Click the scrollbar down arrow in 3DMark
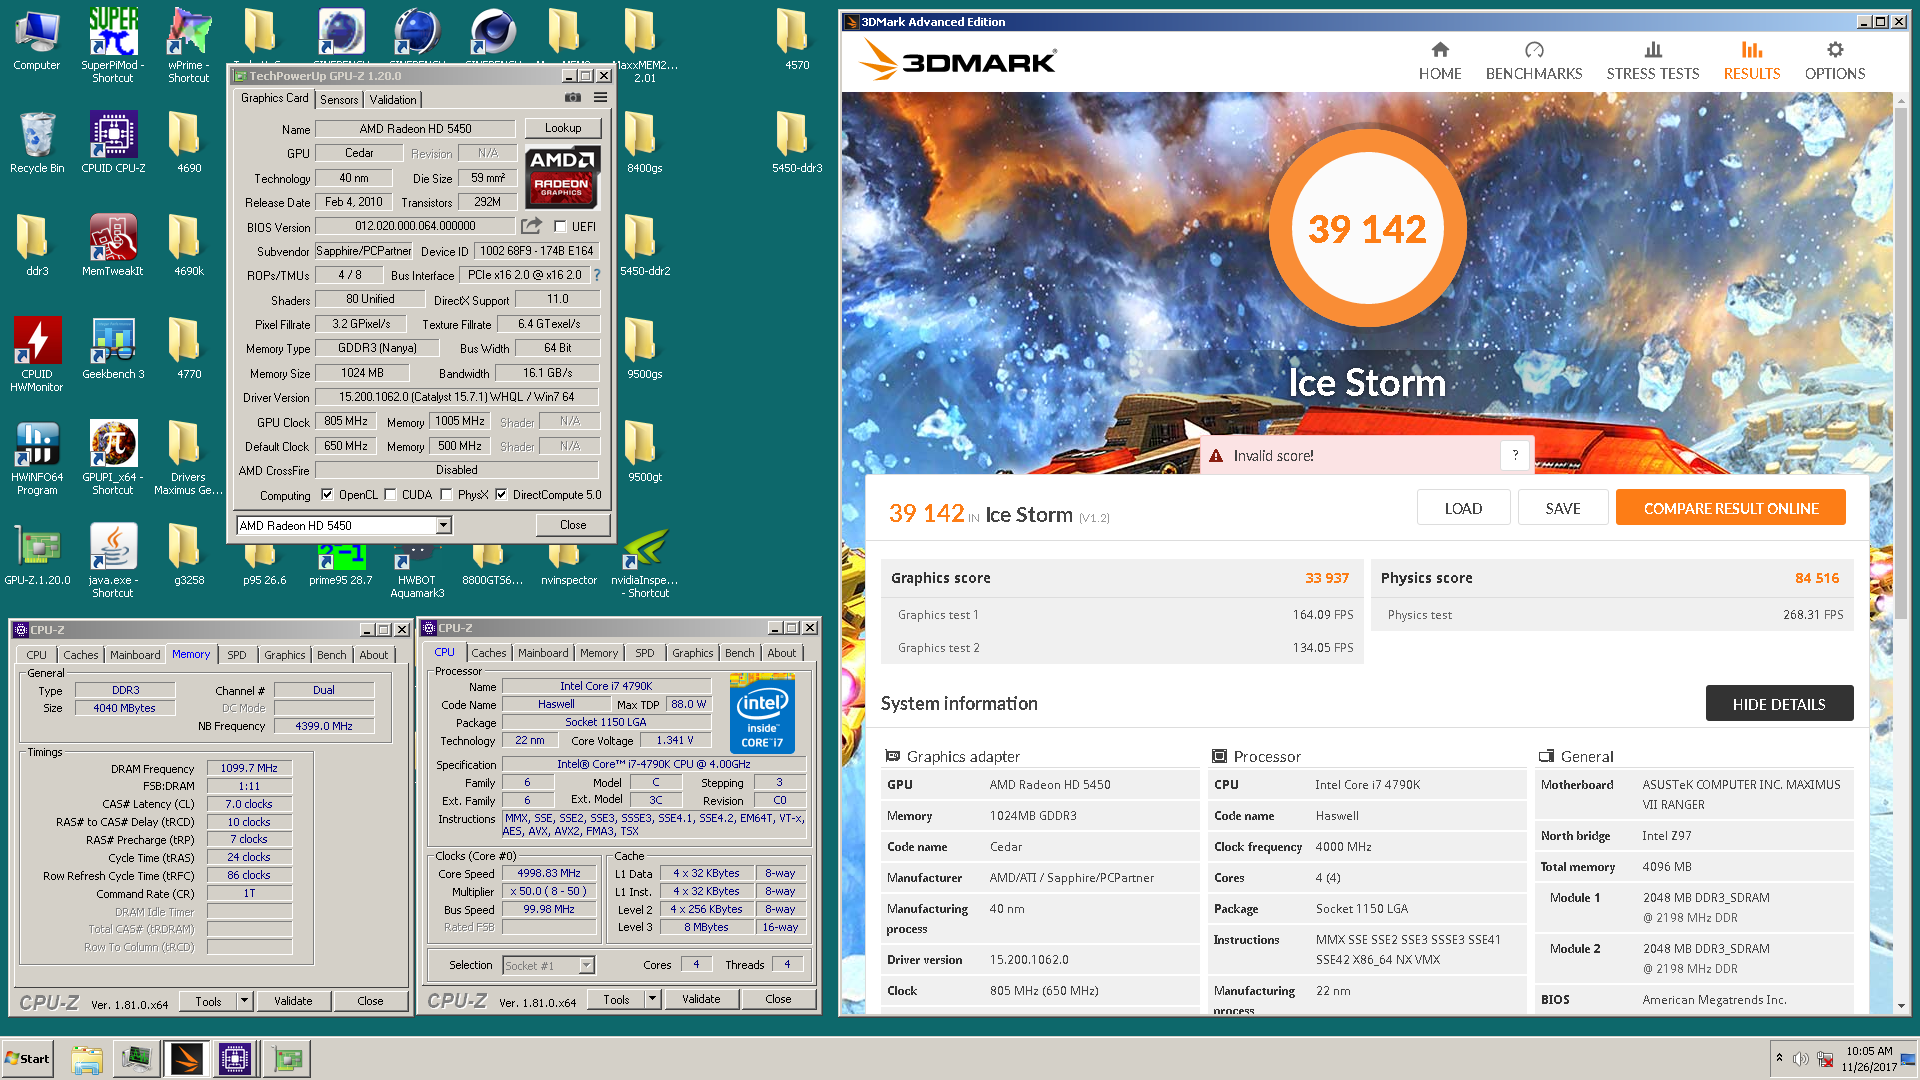Viewport: 1920px width, 1080px height. coord(1900,1005)
